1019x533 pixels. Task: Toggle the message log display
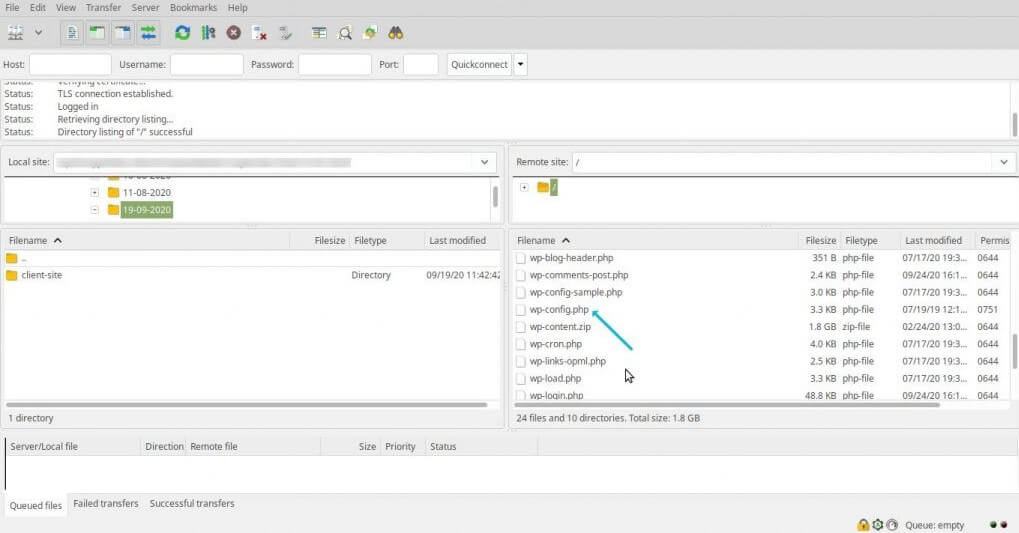72,32
